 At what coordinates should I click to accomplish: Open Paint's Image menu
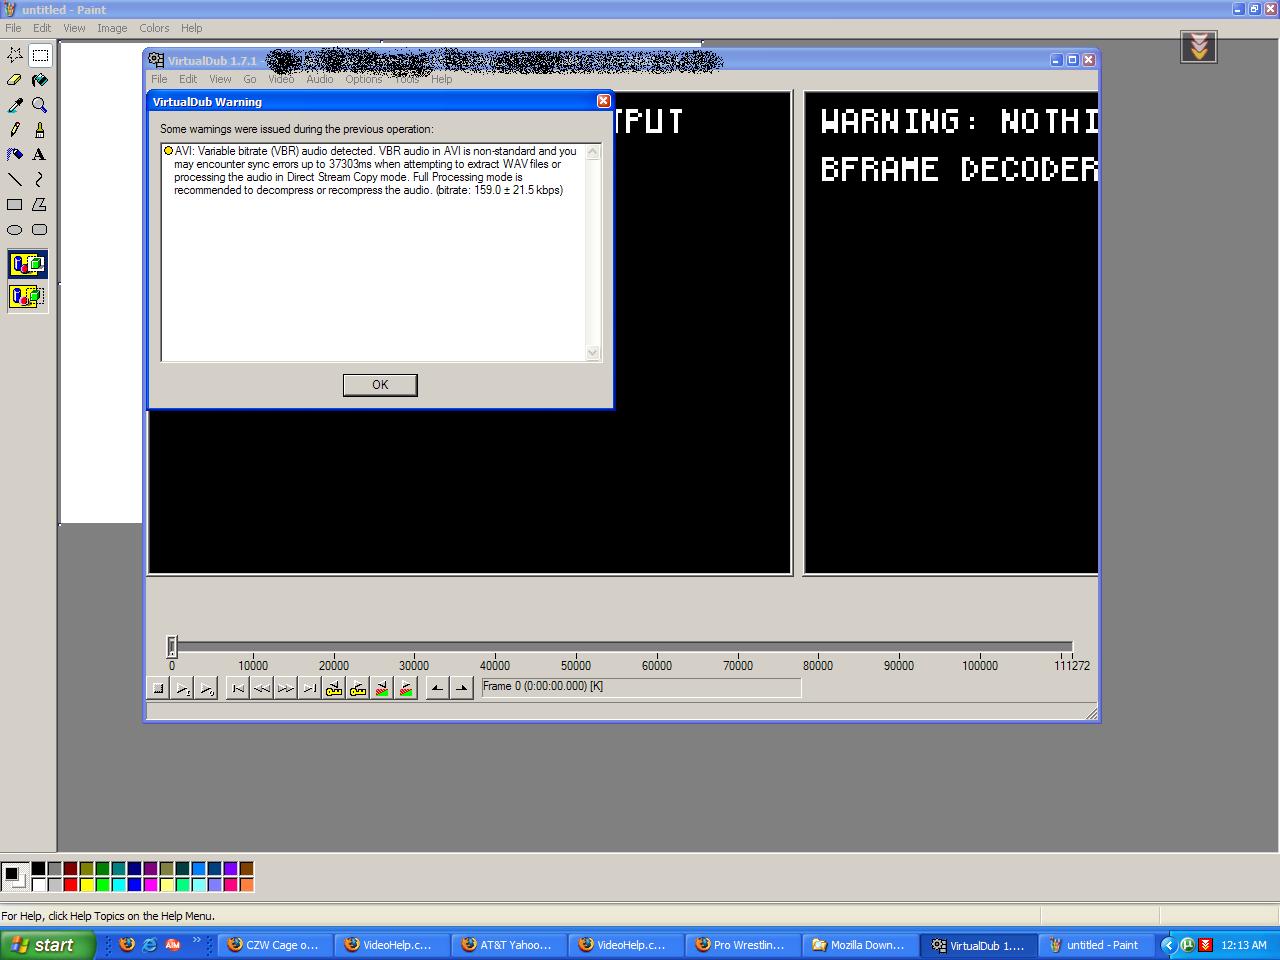point(112,28)
